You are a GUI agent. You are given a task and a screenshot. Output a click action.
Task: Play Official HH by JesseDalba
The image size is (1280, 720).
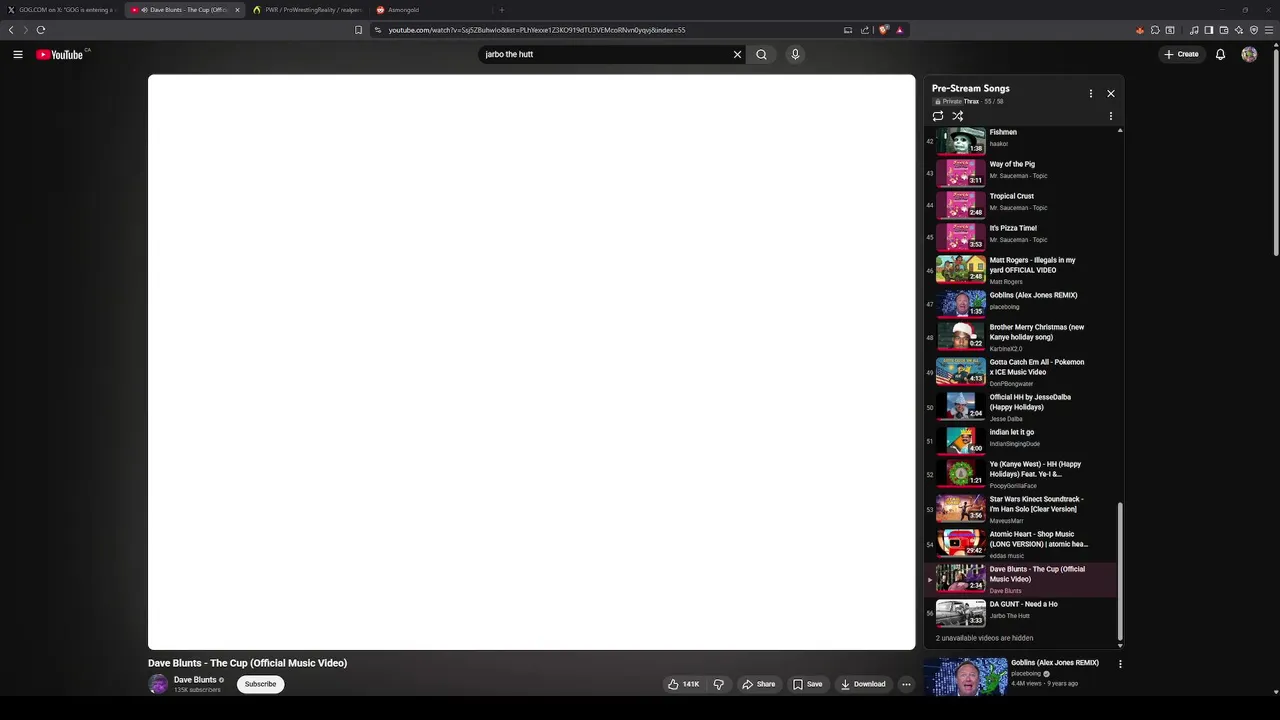1020,407
